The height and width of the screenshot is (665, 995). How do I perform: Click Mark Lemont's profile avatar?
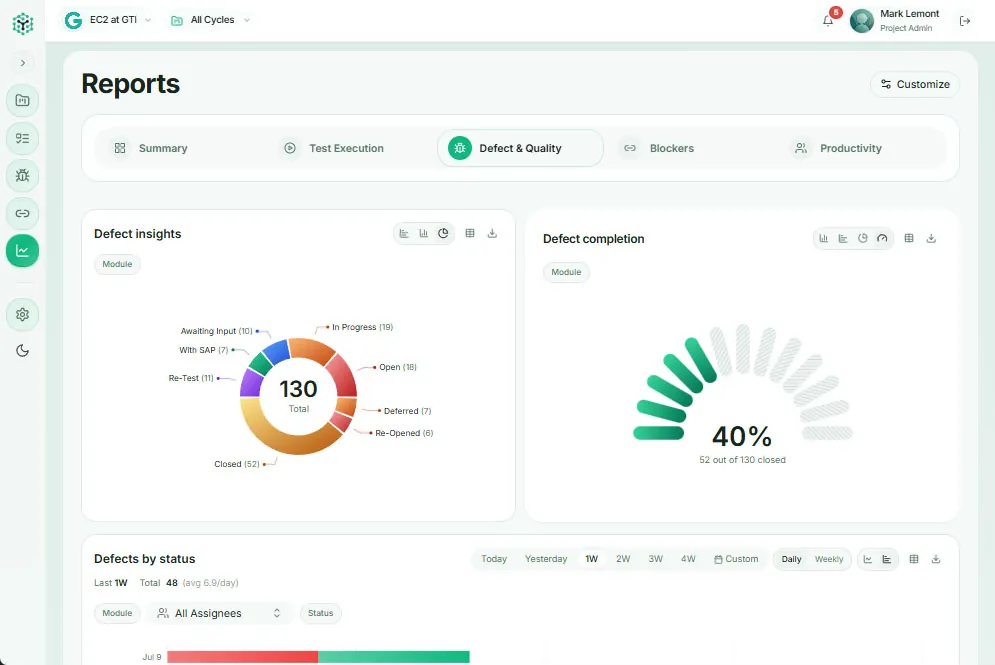pyautogui.click(x=862, y=21)
